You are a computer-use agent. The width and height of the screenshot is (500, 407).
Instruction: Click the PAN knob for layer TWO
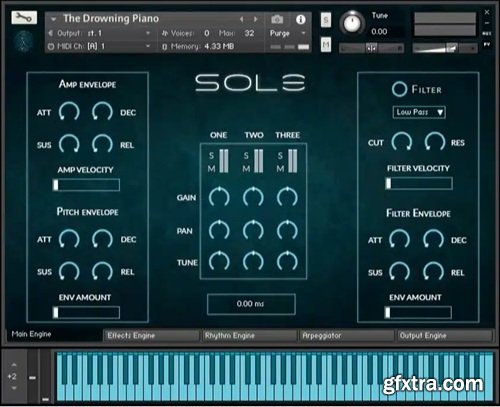[x=253, y=230]
